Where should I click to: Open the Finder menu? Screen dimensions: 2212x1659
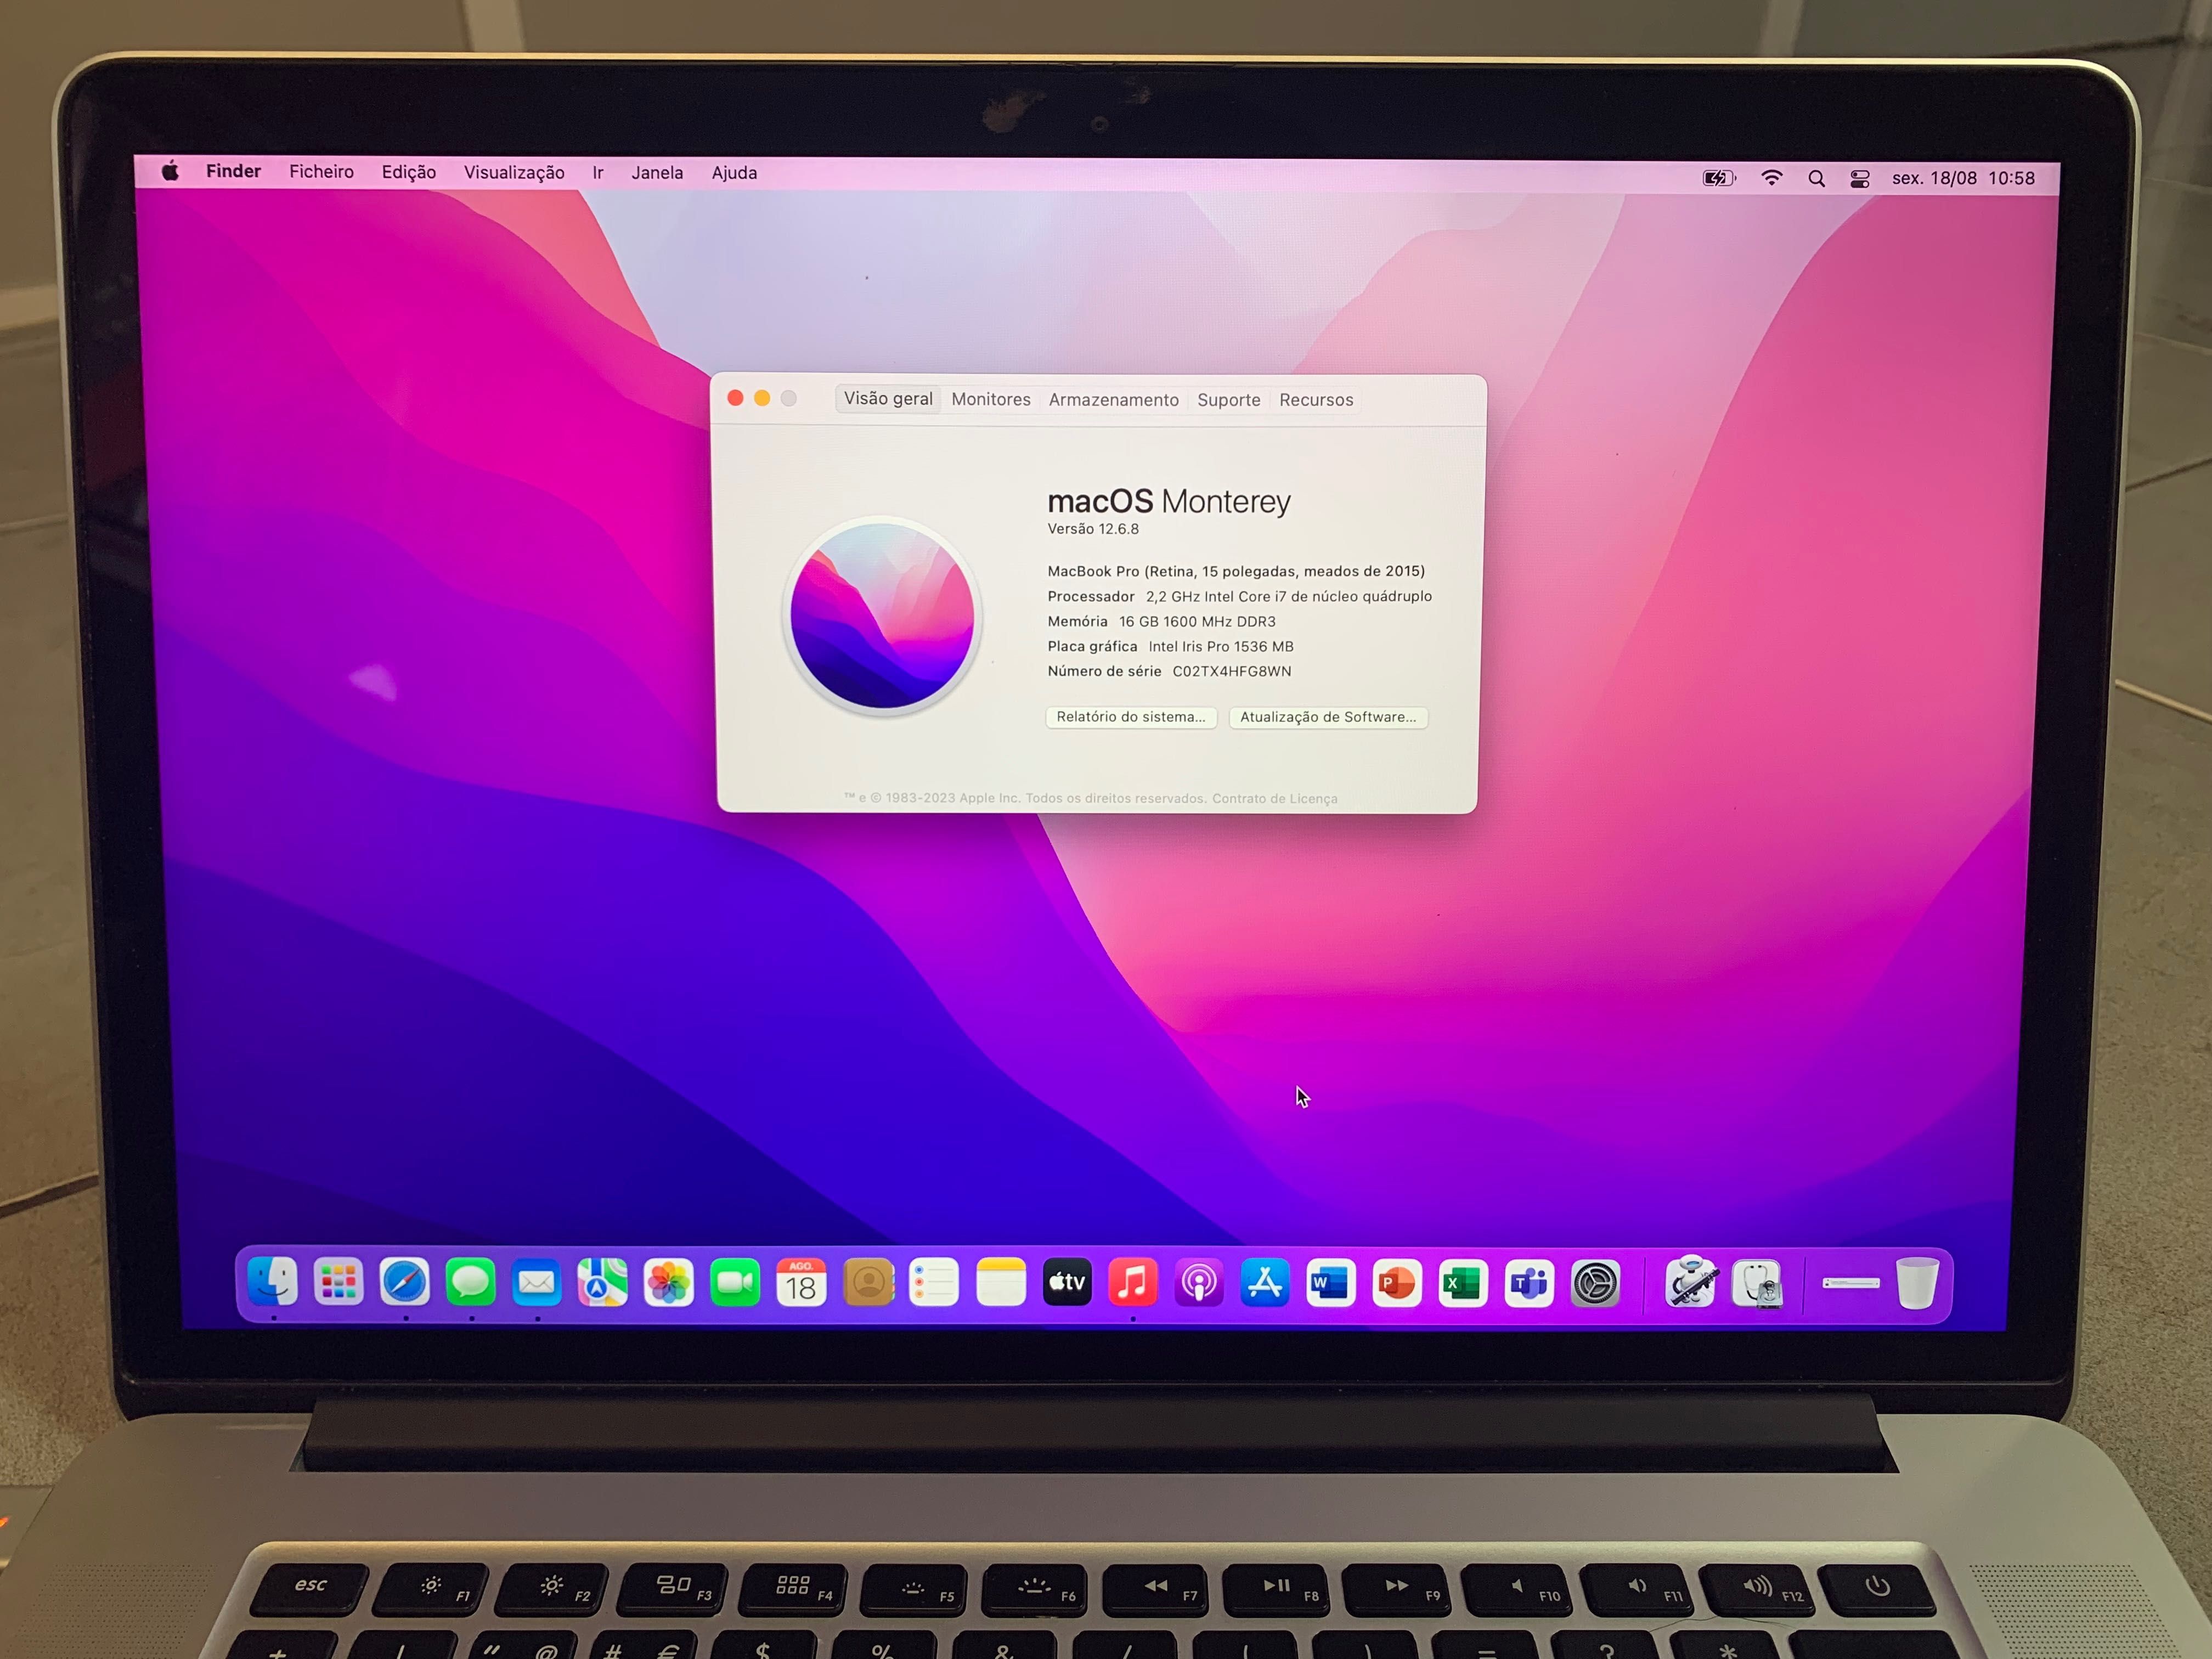(233, 171)
